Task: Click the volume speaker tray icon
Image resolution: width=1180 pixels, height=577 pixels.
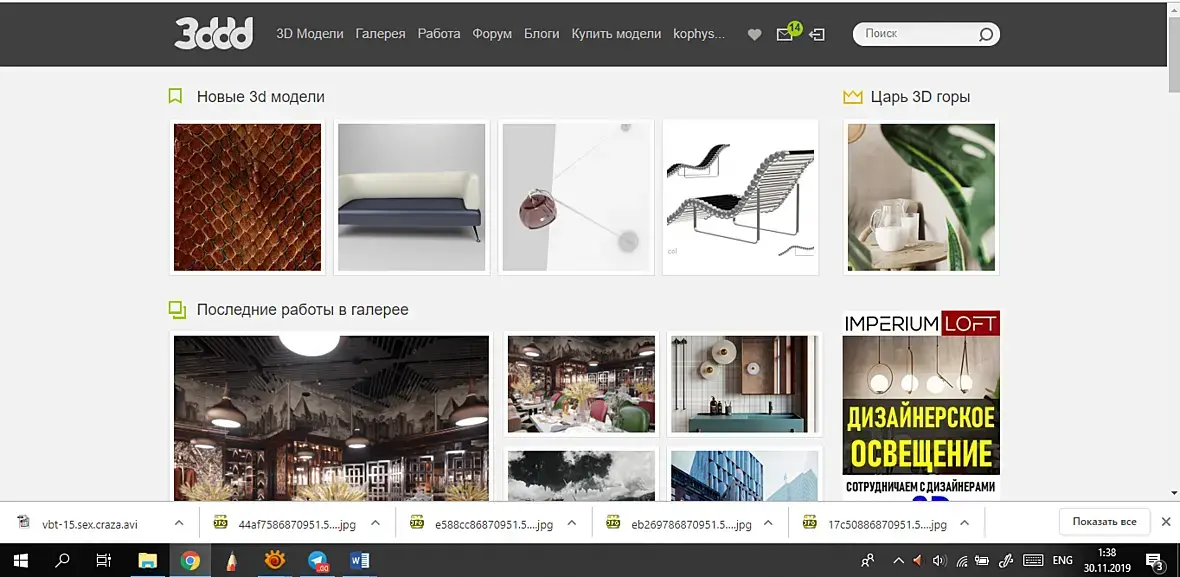Action: (x=938, y=560)
